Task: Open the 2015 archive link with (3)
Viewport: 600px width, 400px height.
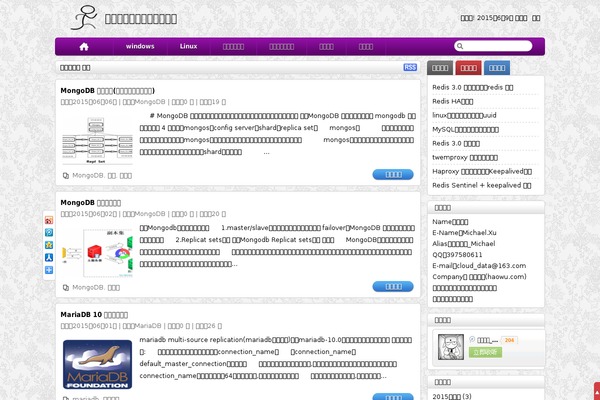Action: click(452, 396)
